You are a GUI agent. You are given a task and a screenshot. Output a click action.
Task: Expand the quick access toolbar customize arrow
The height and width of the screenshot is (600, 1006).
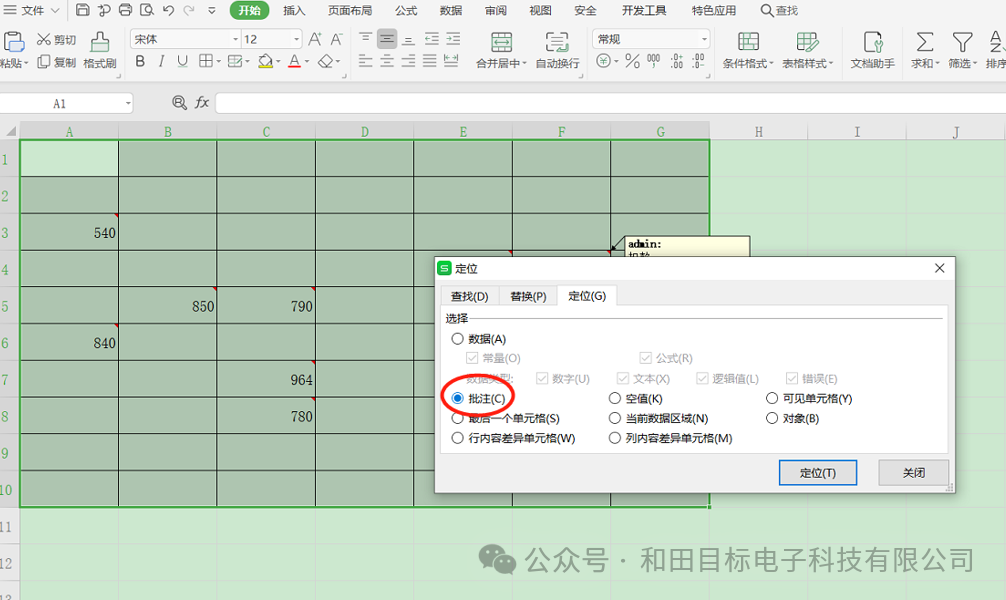pos(211,11)
